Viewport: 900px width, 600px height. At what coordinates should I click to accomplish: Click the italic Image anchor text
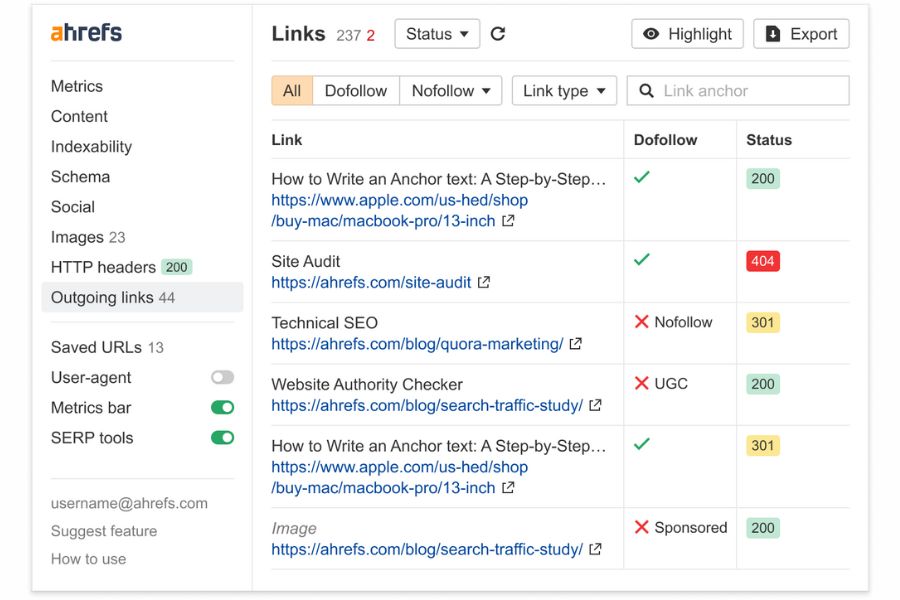294,528
